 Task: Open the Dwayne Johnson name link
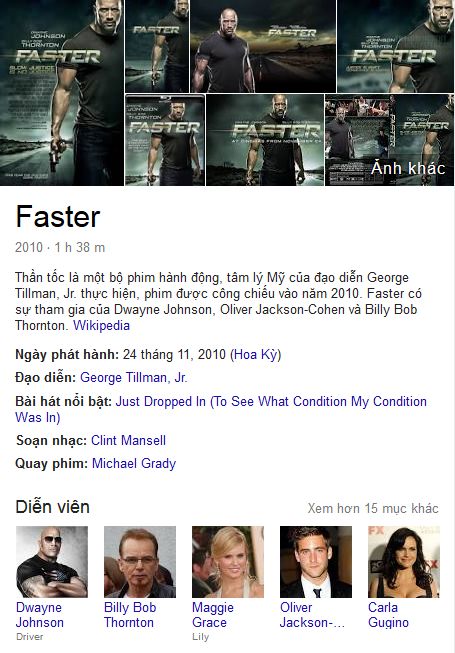tap(40, 615)
